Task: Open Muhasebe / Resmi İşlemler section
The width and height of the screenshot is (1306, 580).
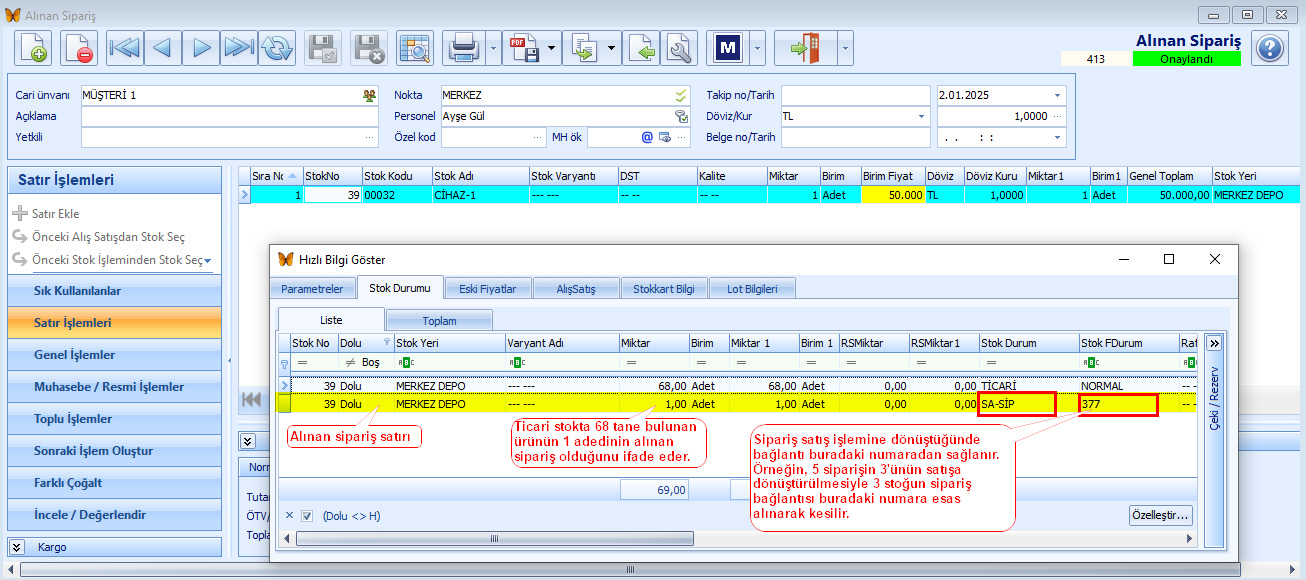Action: coord(114,387)
